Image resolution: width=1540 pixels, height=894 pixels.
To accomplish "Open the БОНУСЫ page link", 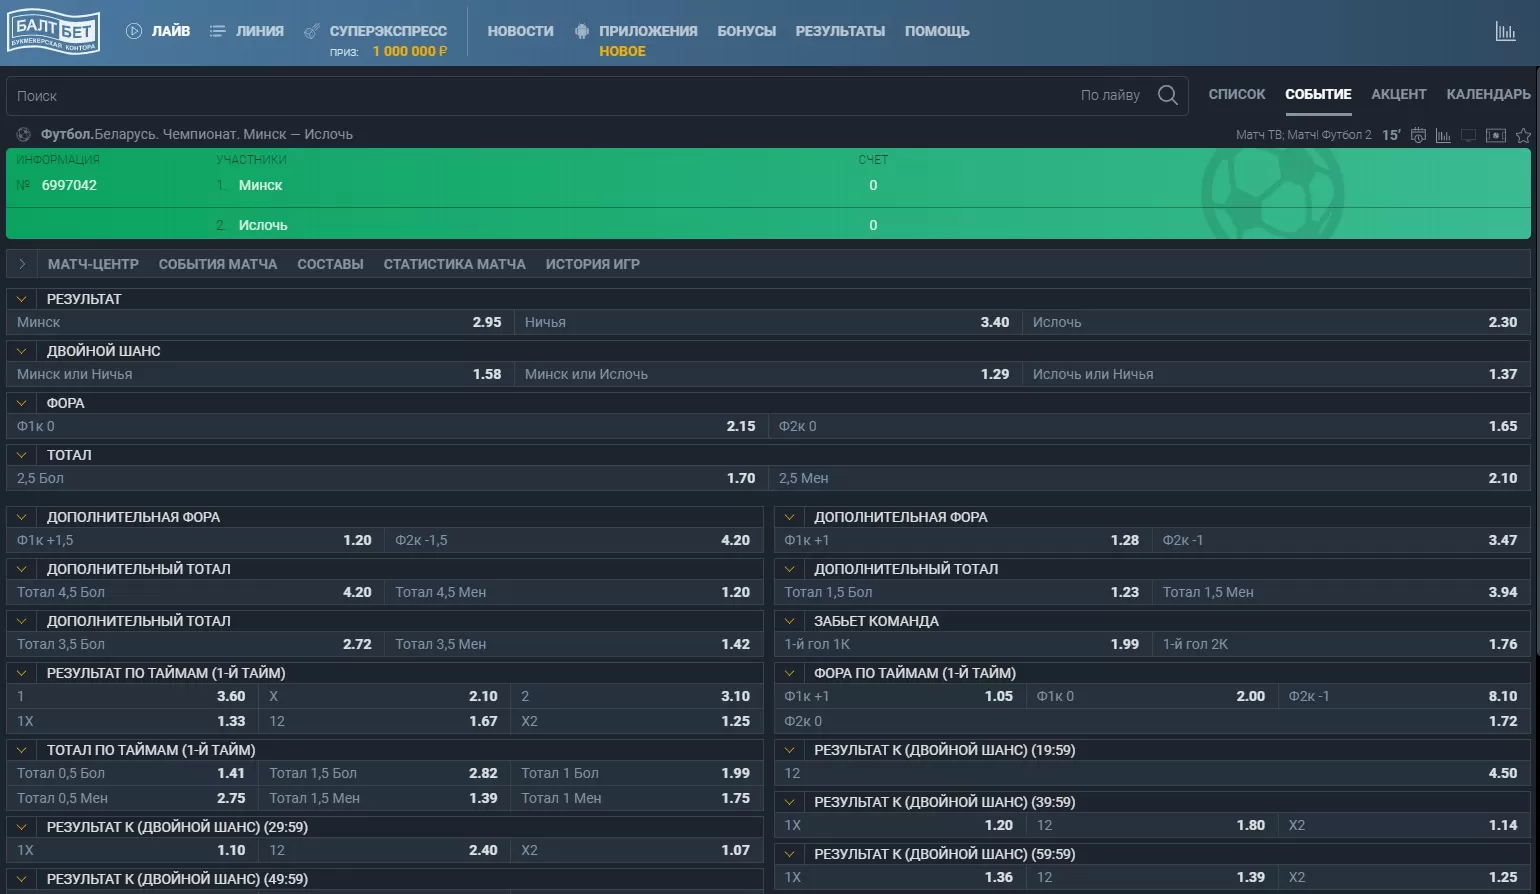I will point(746,31).
